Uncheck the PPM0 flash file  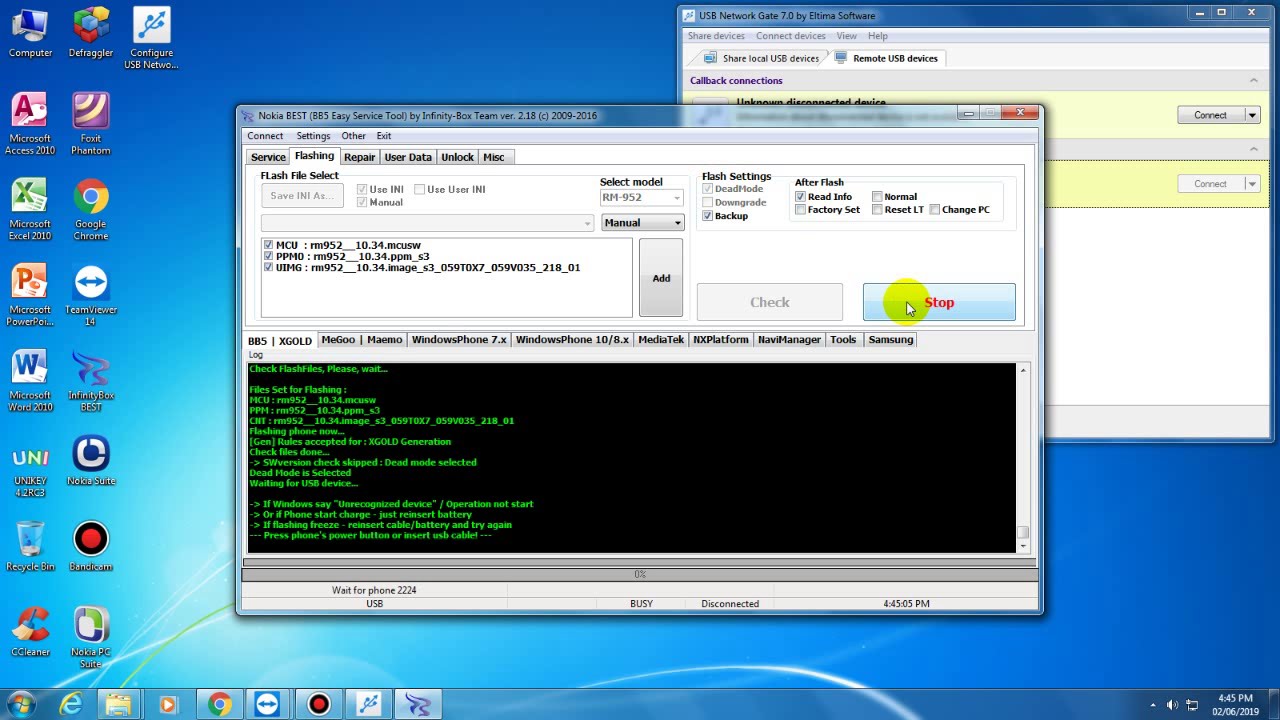click(x=268, y=256)
